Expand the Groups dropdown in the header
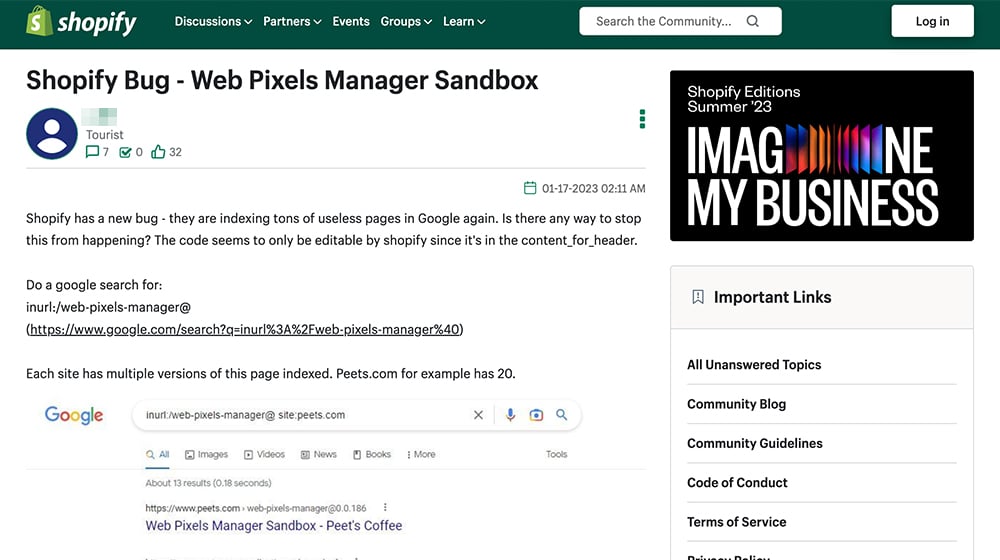 (x=406, y=21)
